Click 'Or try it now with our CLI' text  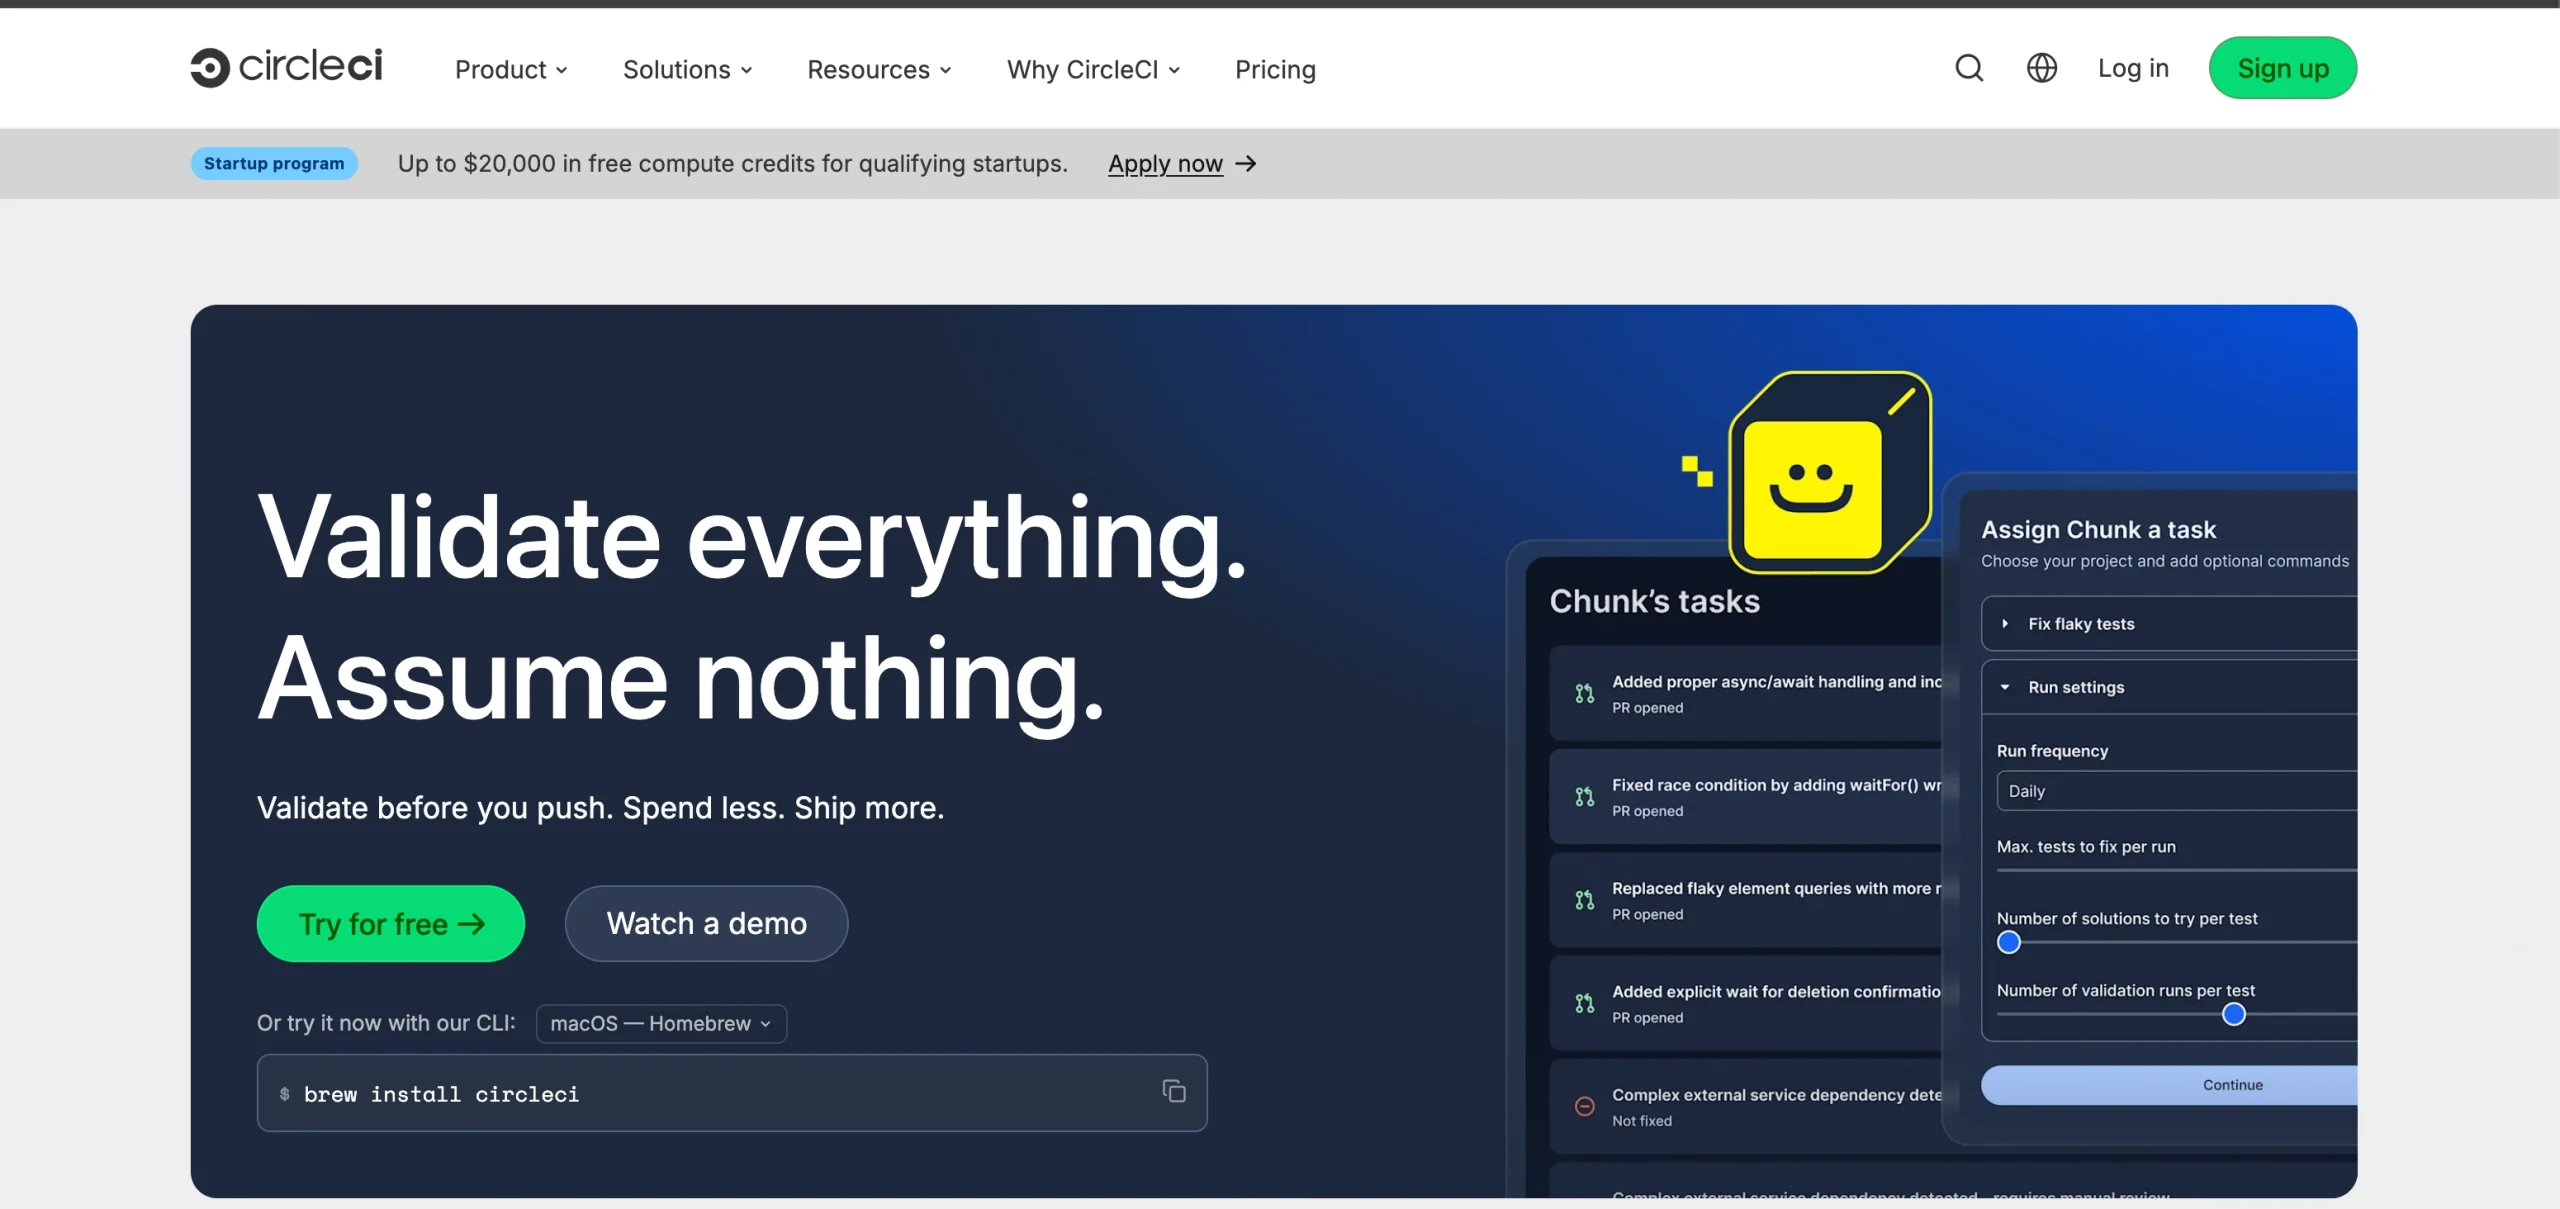point(386,1023)
